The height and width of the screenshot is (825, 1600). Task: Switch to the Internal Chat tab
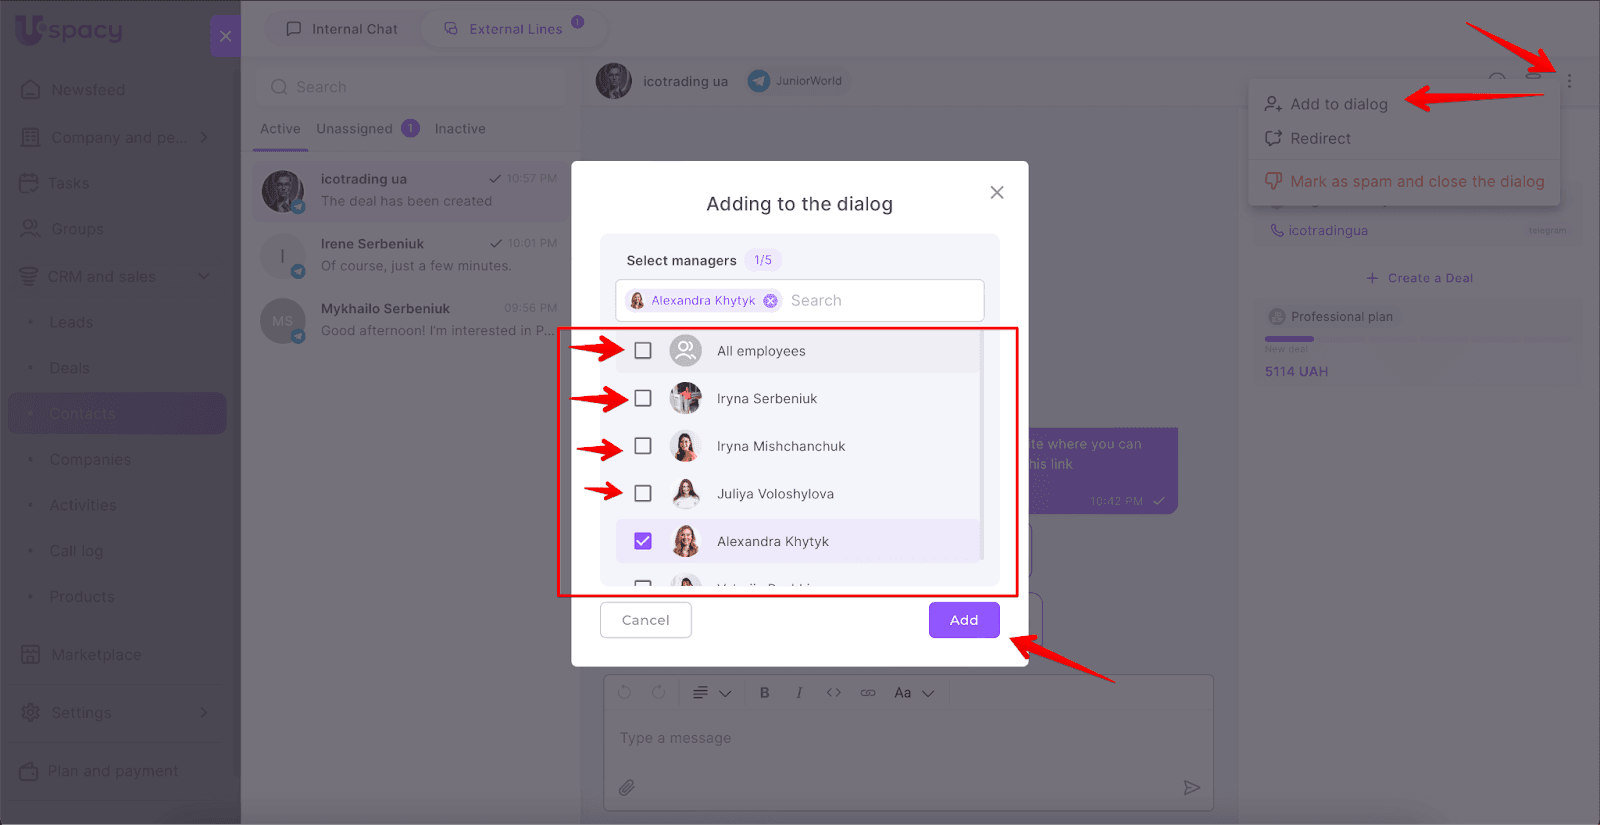[x=342, y=29]
